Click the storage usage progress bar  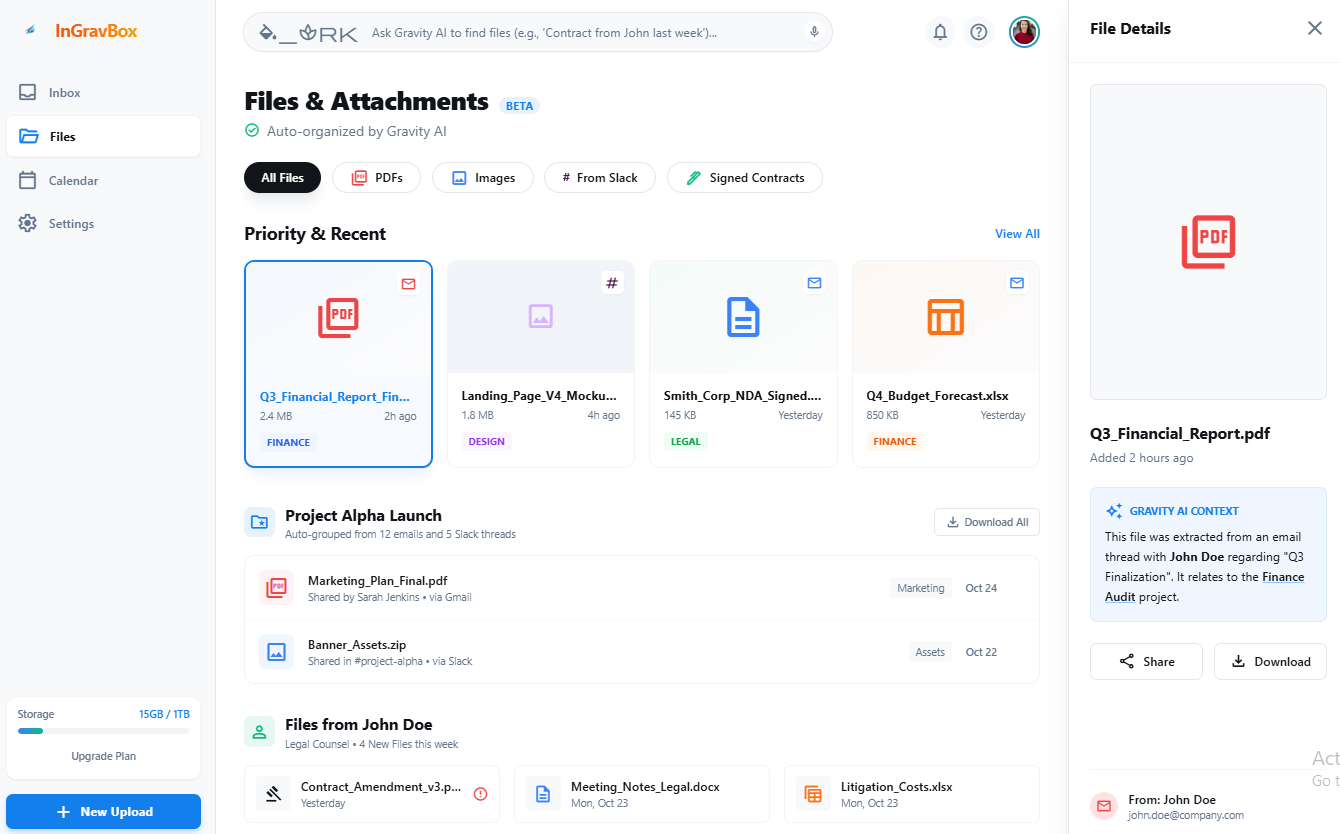[103, 731]
